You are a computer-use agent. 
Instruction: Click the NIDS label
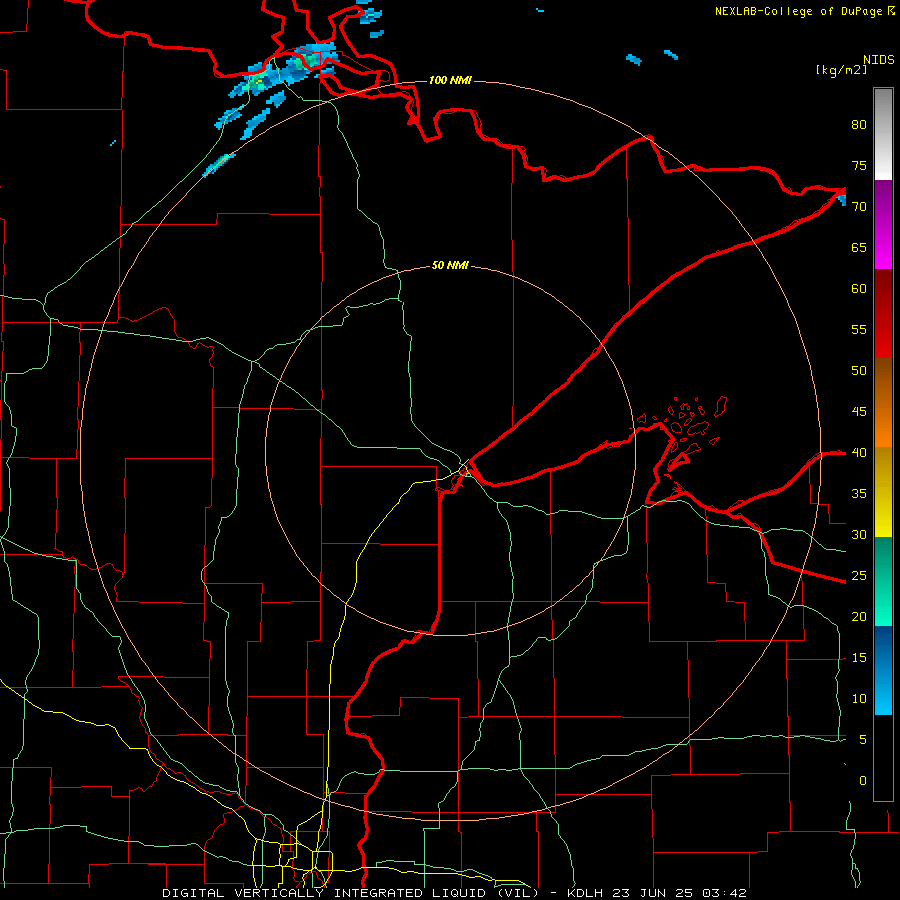tap(879, 60)
